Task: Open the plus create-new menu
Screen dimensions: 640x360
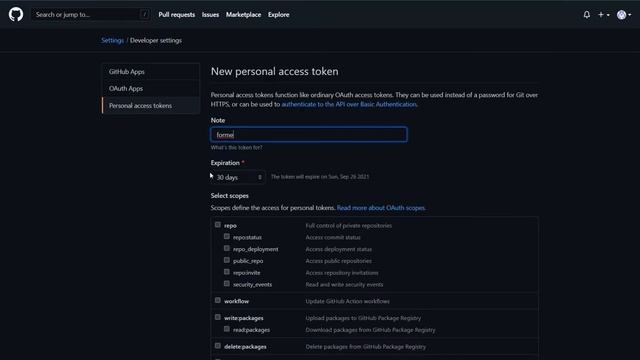Action: point(604,15)
